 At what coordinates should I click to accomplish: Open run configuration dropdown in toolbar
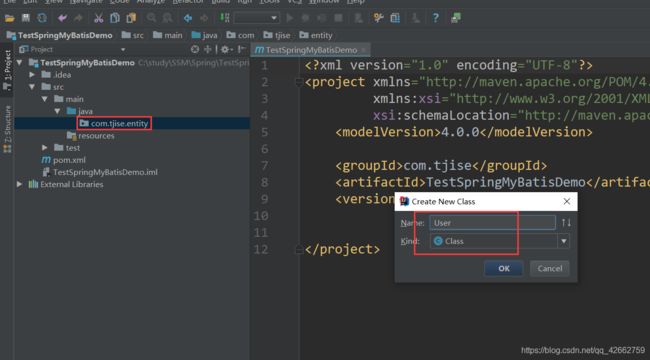[x=257, y=18]
